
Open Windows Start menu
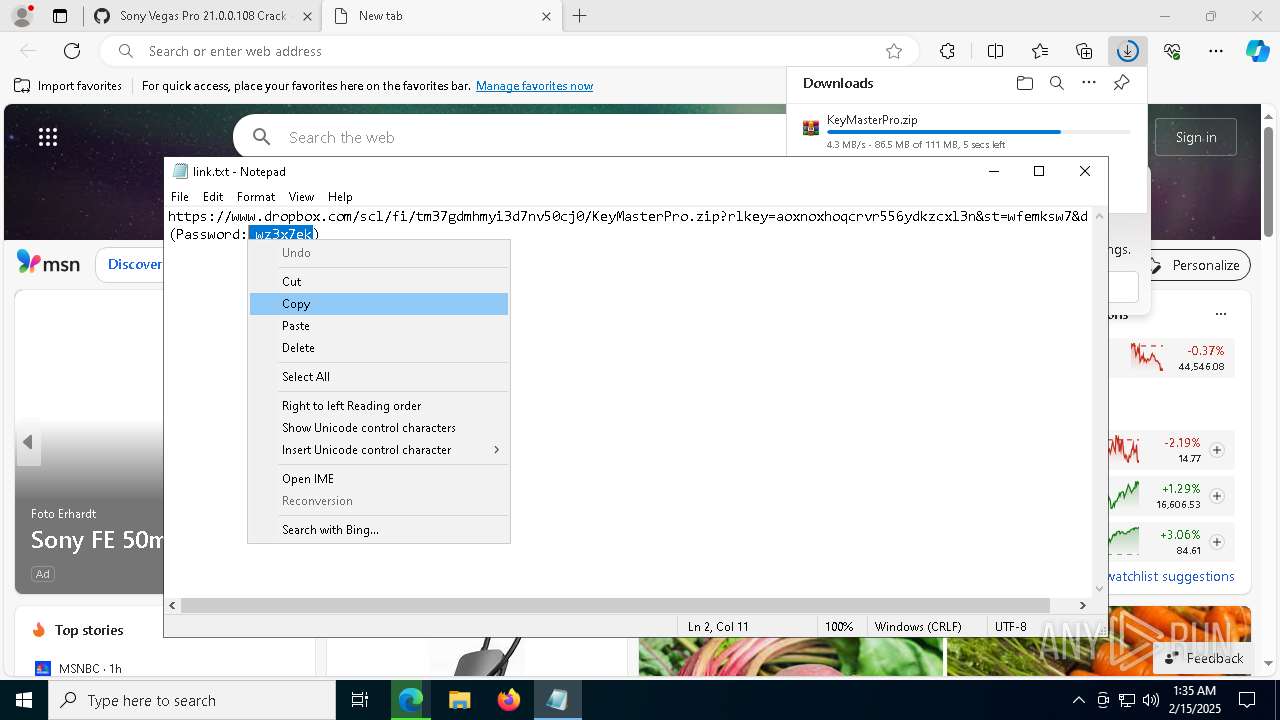click(24, 700)
